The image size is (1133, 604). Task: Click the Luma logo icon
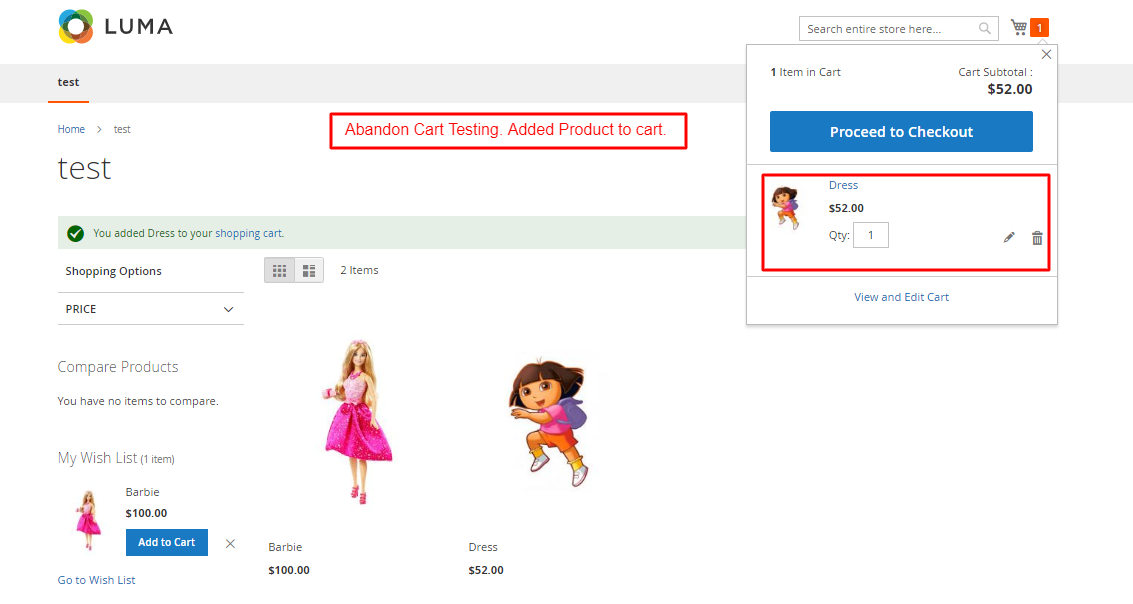click(76, 27)
